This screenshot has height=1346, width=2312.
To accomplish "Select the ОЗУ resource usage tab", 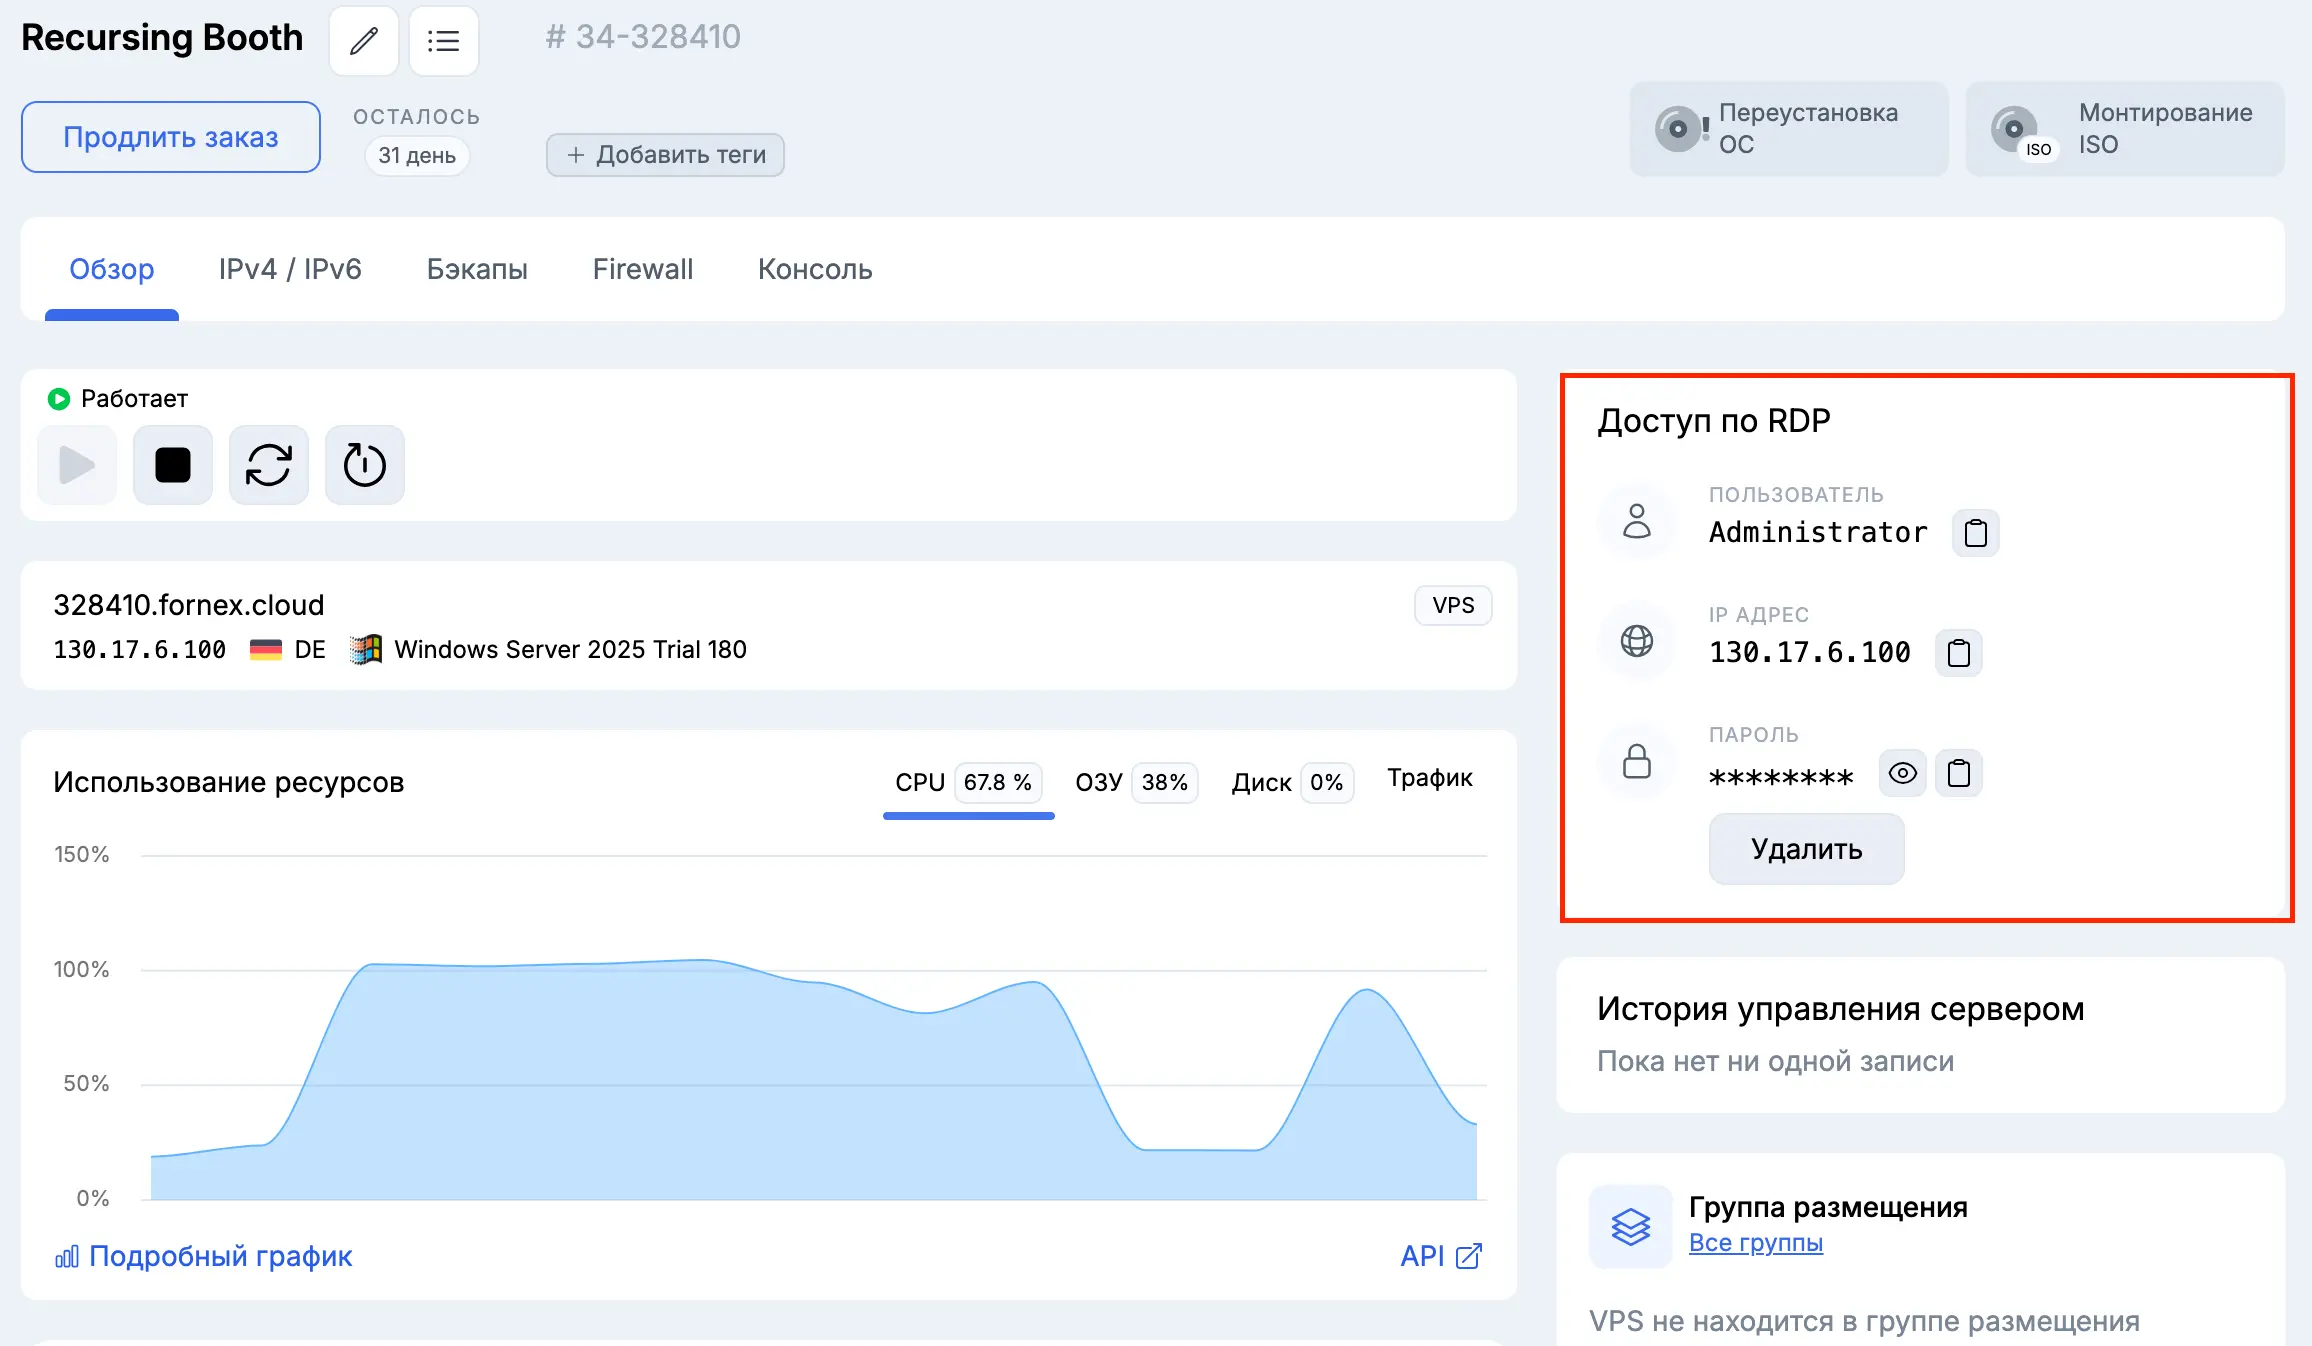I will click(1136, 783).
